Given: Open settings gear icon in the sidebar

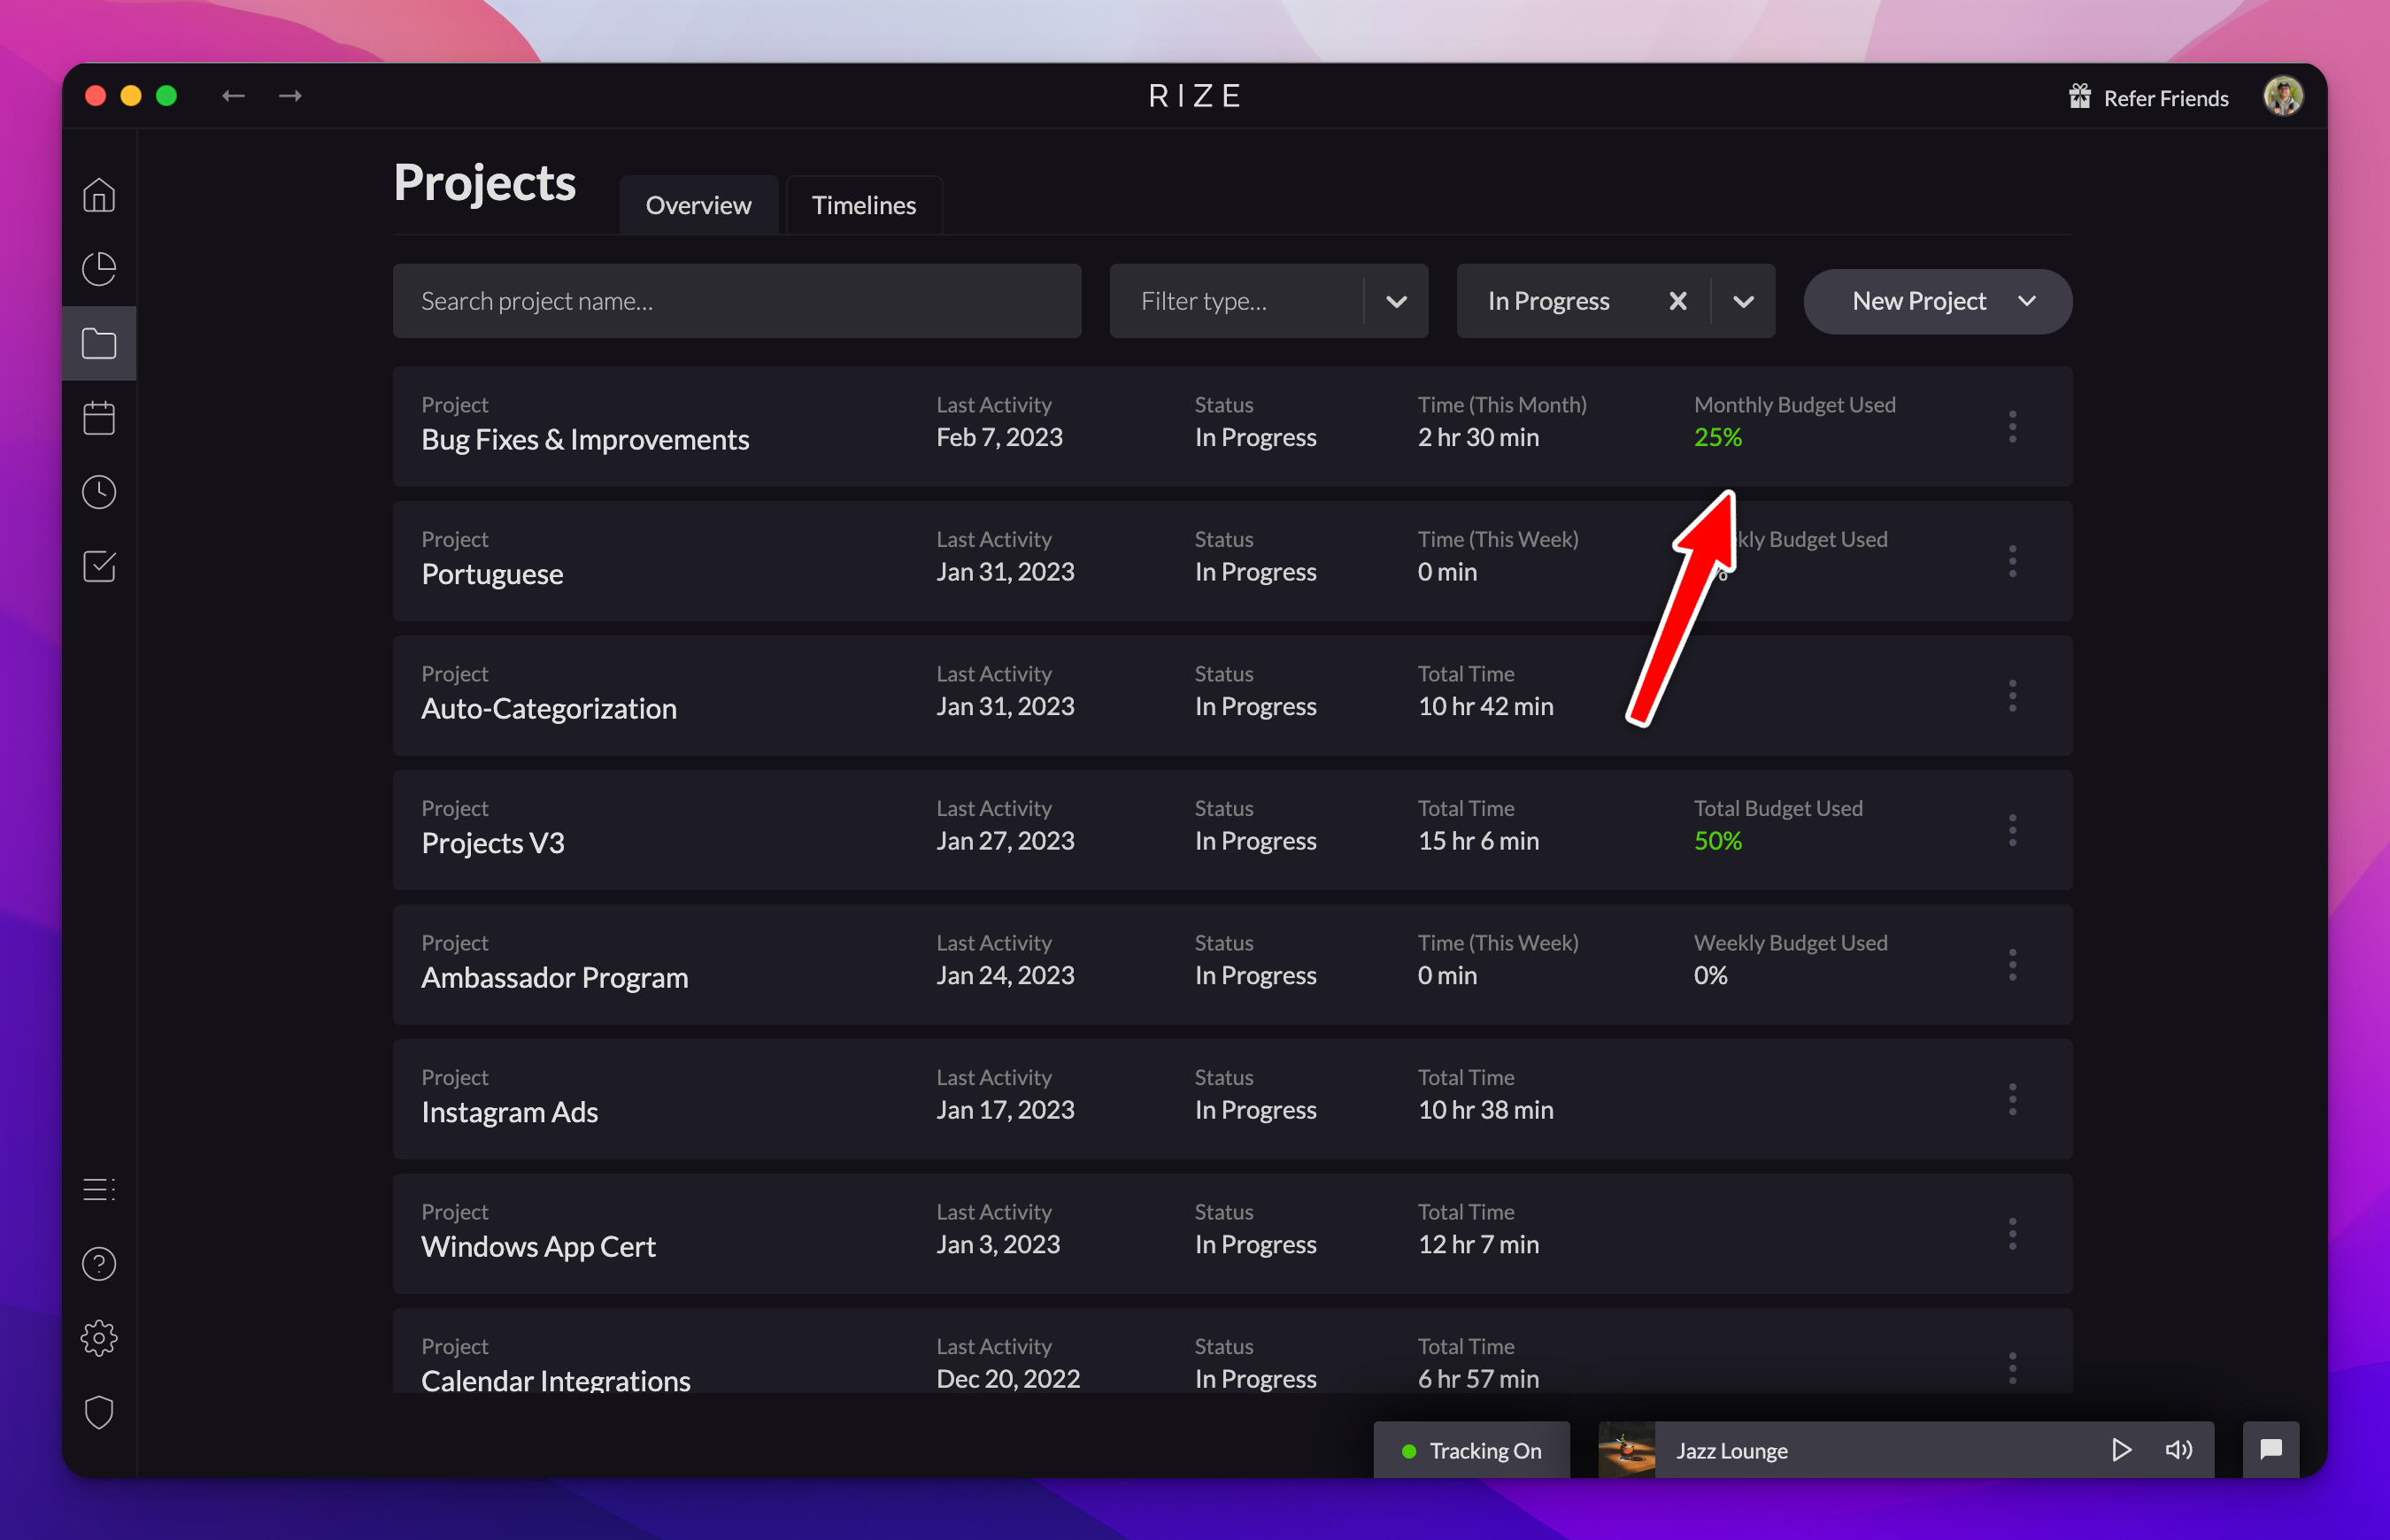Looking at the screenshot, I should point(99,1338).
